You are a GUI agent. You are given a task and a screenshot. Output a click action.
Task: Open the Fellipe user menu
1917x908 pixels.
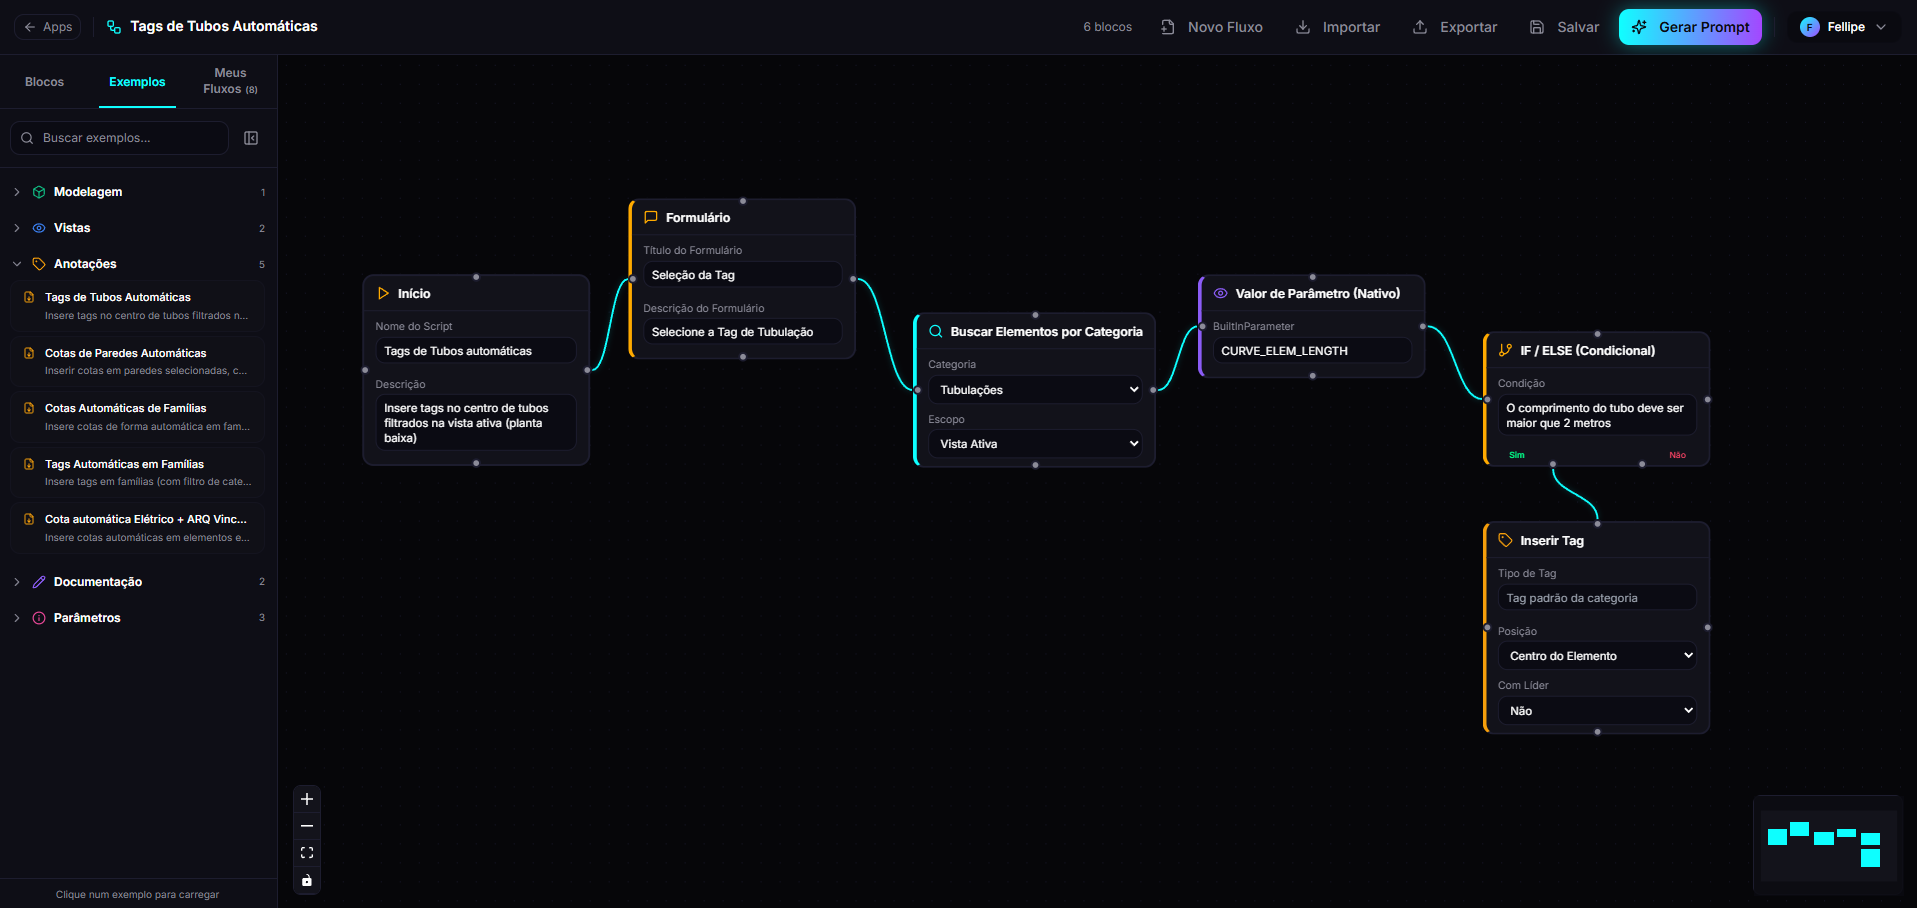[x=1842, y=27]
